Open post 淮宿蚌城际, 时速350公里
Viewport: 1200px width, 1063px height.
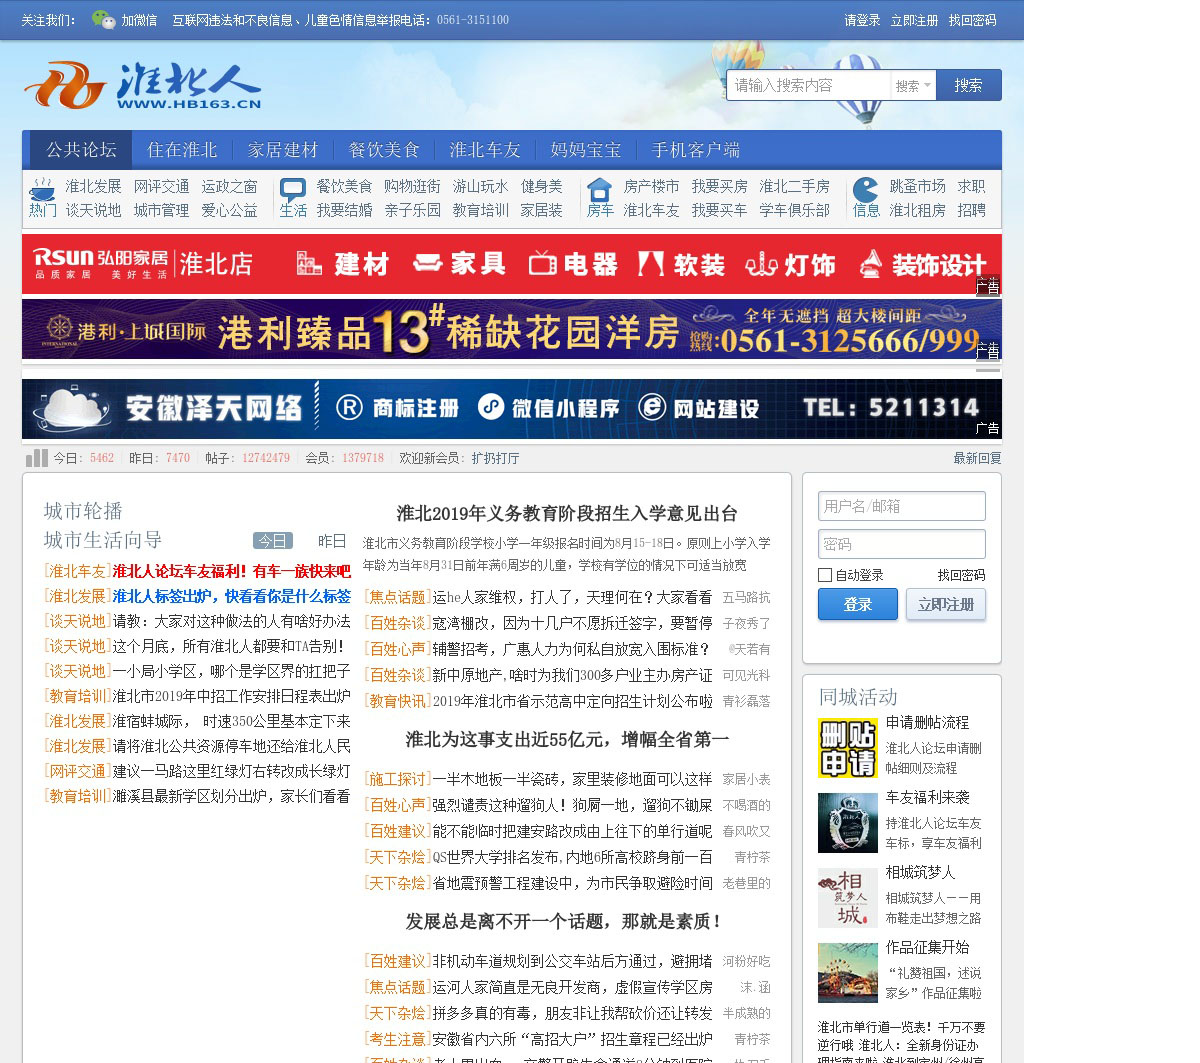pyautogui.click(x=232, y=721)
